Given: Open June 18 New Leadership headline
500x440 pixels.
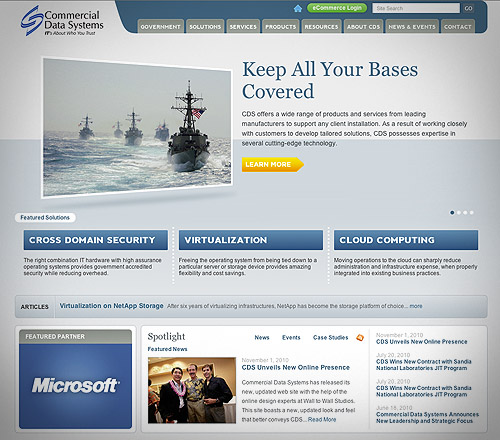Looking at the screenshot, I should pyautogui.click(x=427, y=418).
